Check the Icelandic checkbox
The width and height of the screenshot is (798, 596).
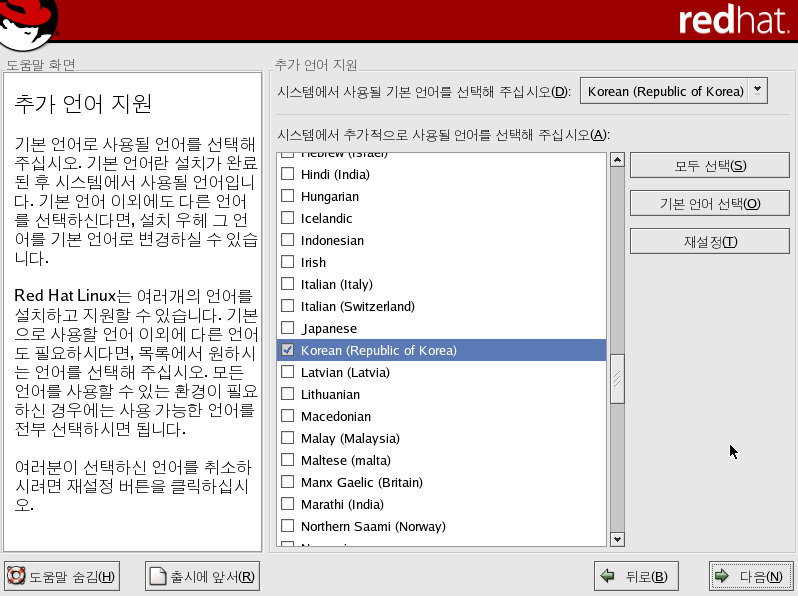click(288, 218)
